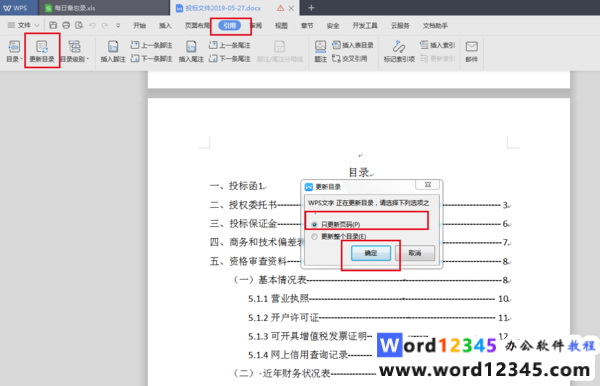Click the Save icon in quick toolbar
This screenshot has width=600, height=386.
[x=53, y=25]
